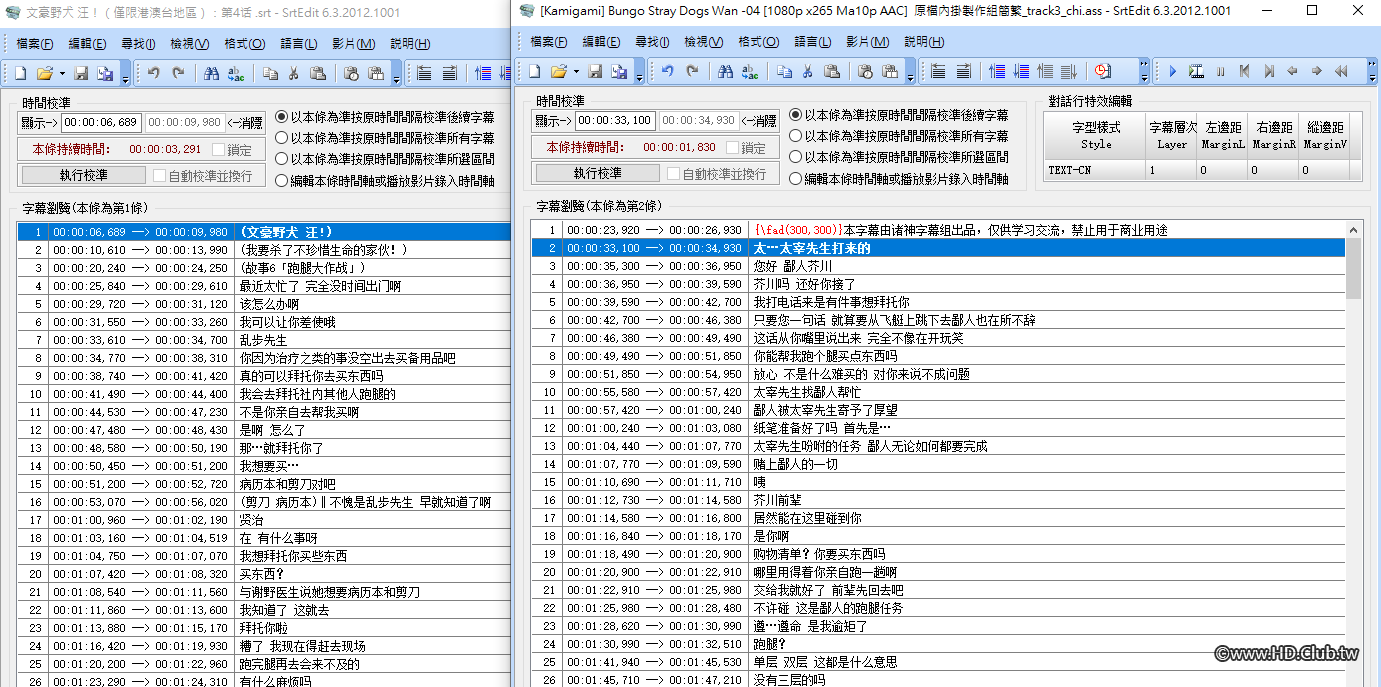The height and width of the screenshot is (687, 1381).
Task: Click start time field 00:00:06,689 in left window
Action: 101,123
